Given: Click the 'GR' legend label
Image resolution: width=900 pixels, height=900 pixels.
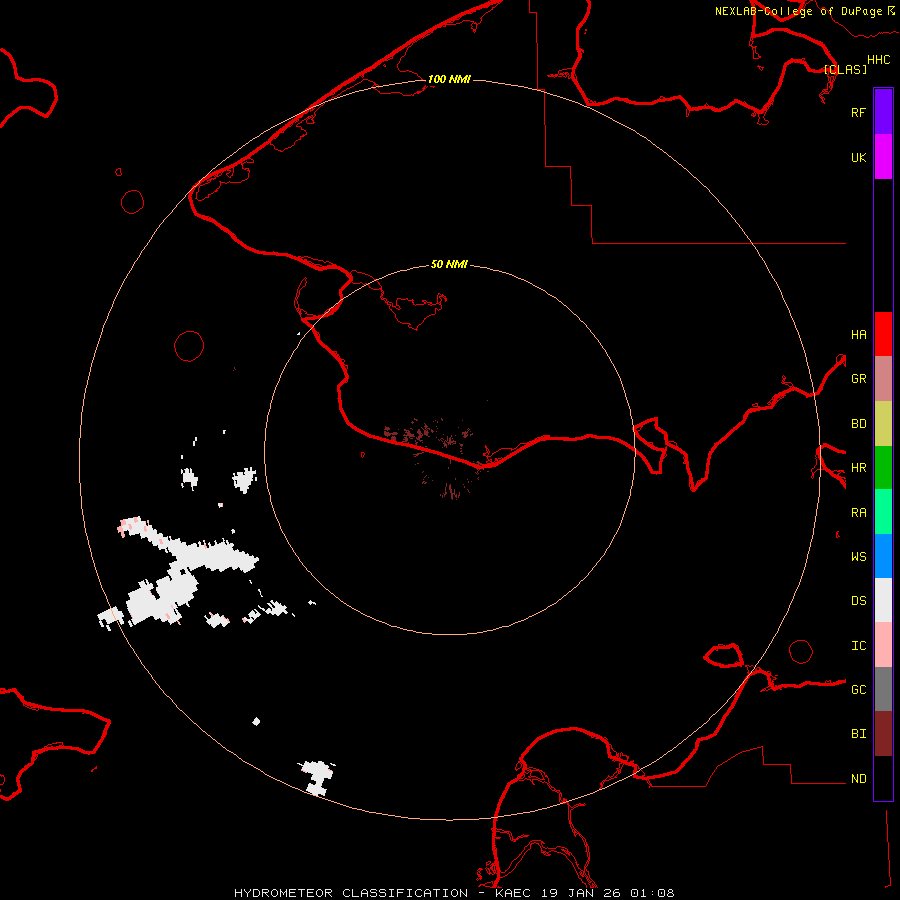Looking at the screenshot, I should point(858,379).
